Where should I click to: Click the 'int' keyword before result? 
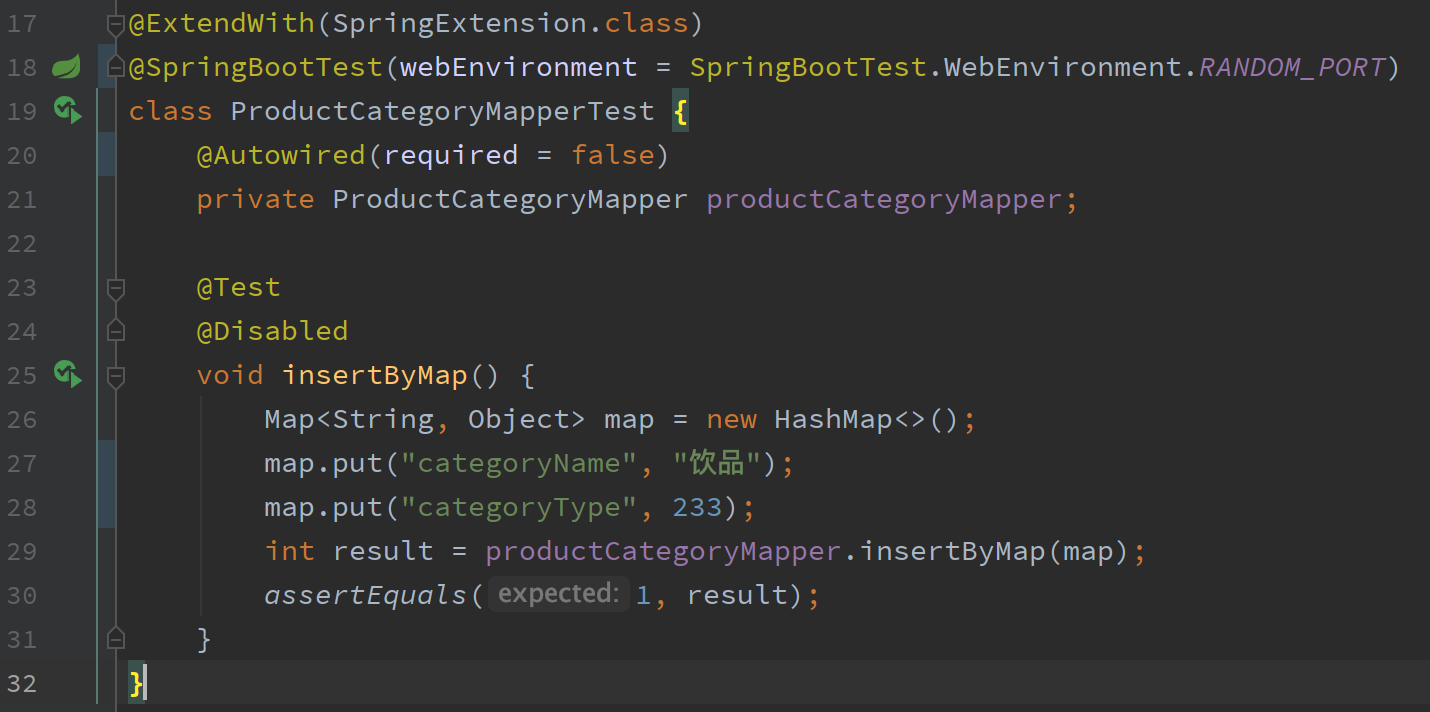[290, 551]
